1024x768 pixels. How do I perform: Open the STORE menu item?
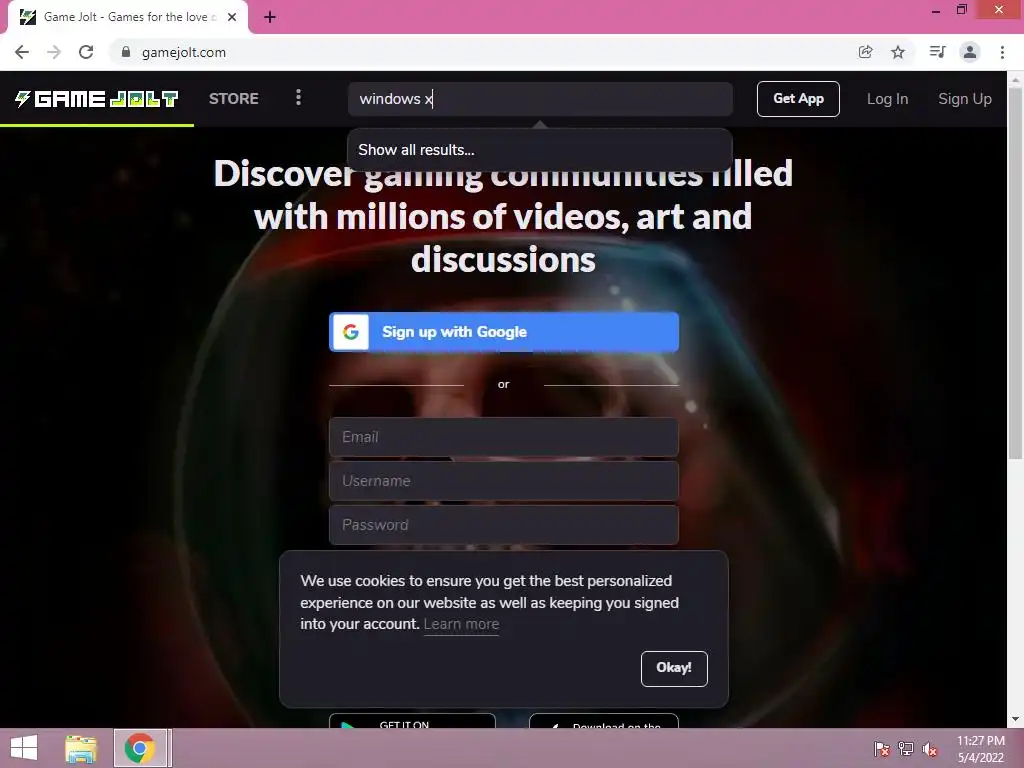[x=234, y=99]
